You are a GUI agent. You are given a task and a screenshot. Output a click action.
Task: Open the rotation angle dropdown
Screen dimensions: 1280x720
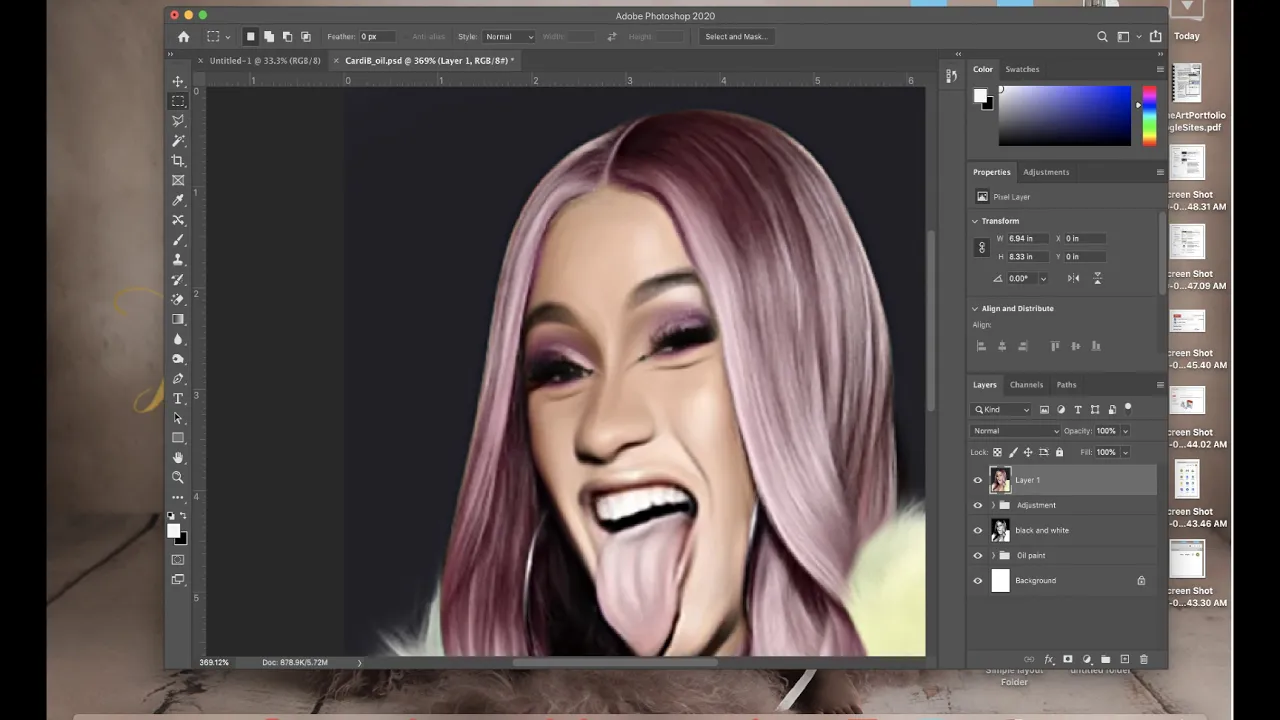tap(1043, 279)
